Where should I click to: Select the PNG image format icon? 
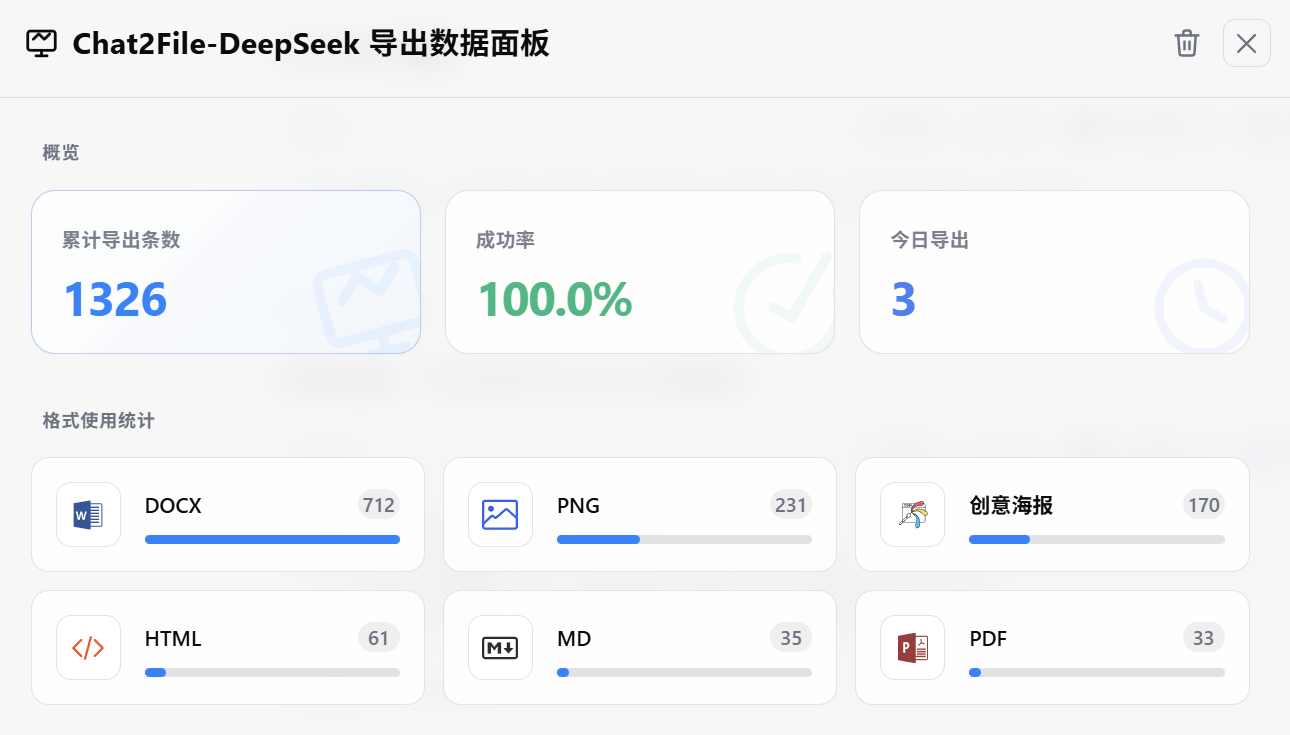[500, 514]
